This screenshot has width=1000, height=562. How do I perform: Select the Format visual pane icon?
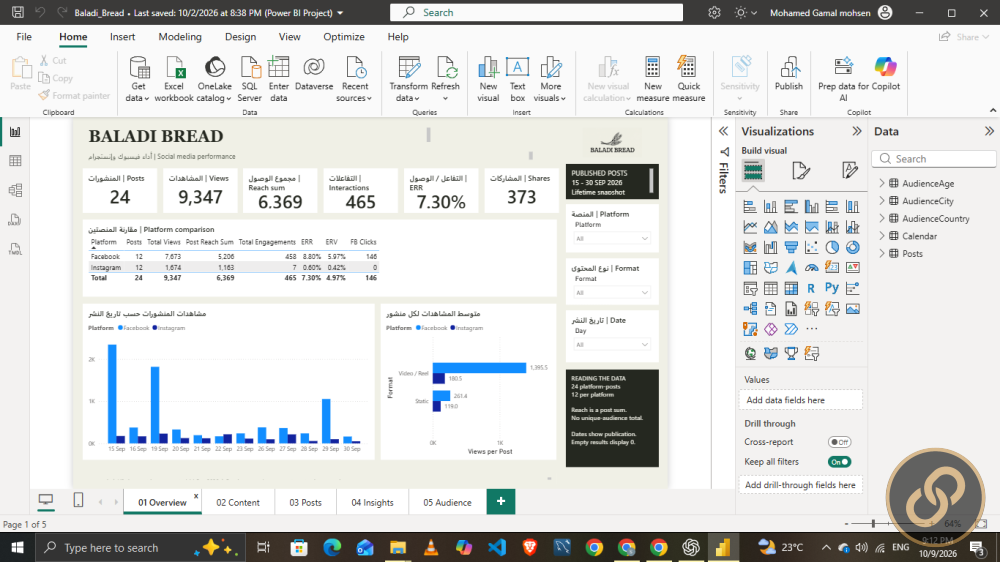(800, 170)
